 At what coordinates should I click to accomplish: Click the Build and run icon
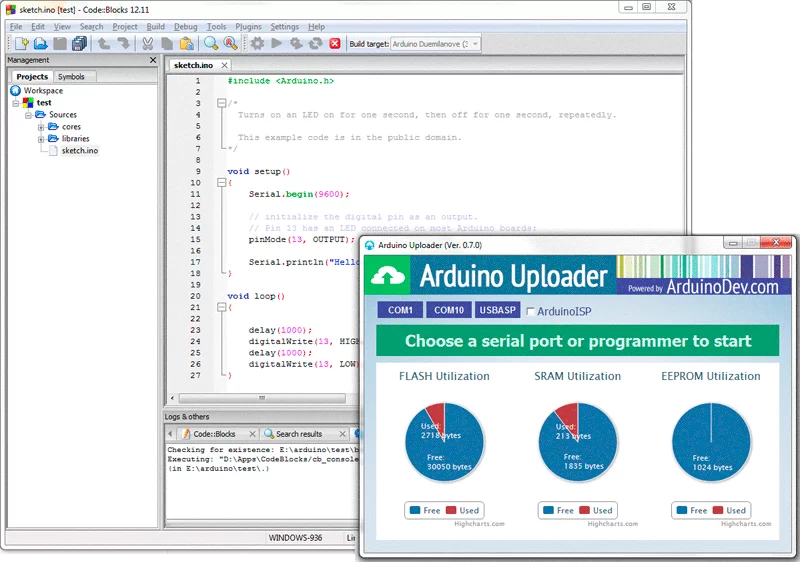tap(296, 44)
